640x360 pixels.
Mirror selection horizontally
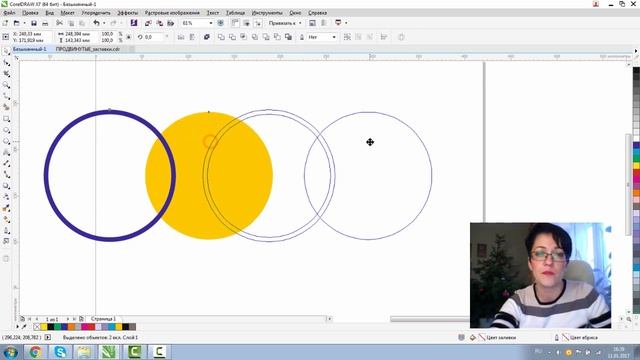click(181, 37)
